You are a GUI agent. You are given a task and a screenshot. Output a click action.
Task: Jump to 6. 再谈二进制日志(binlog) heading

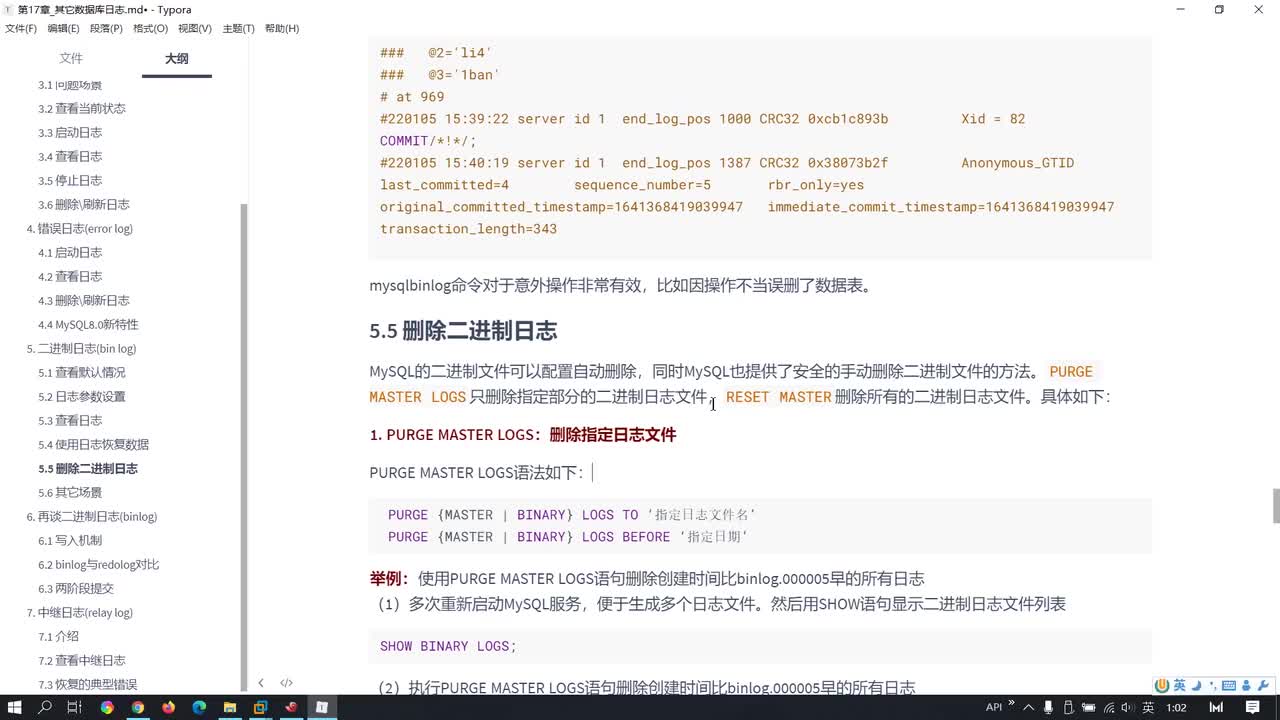coord(92,516)
